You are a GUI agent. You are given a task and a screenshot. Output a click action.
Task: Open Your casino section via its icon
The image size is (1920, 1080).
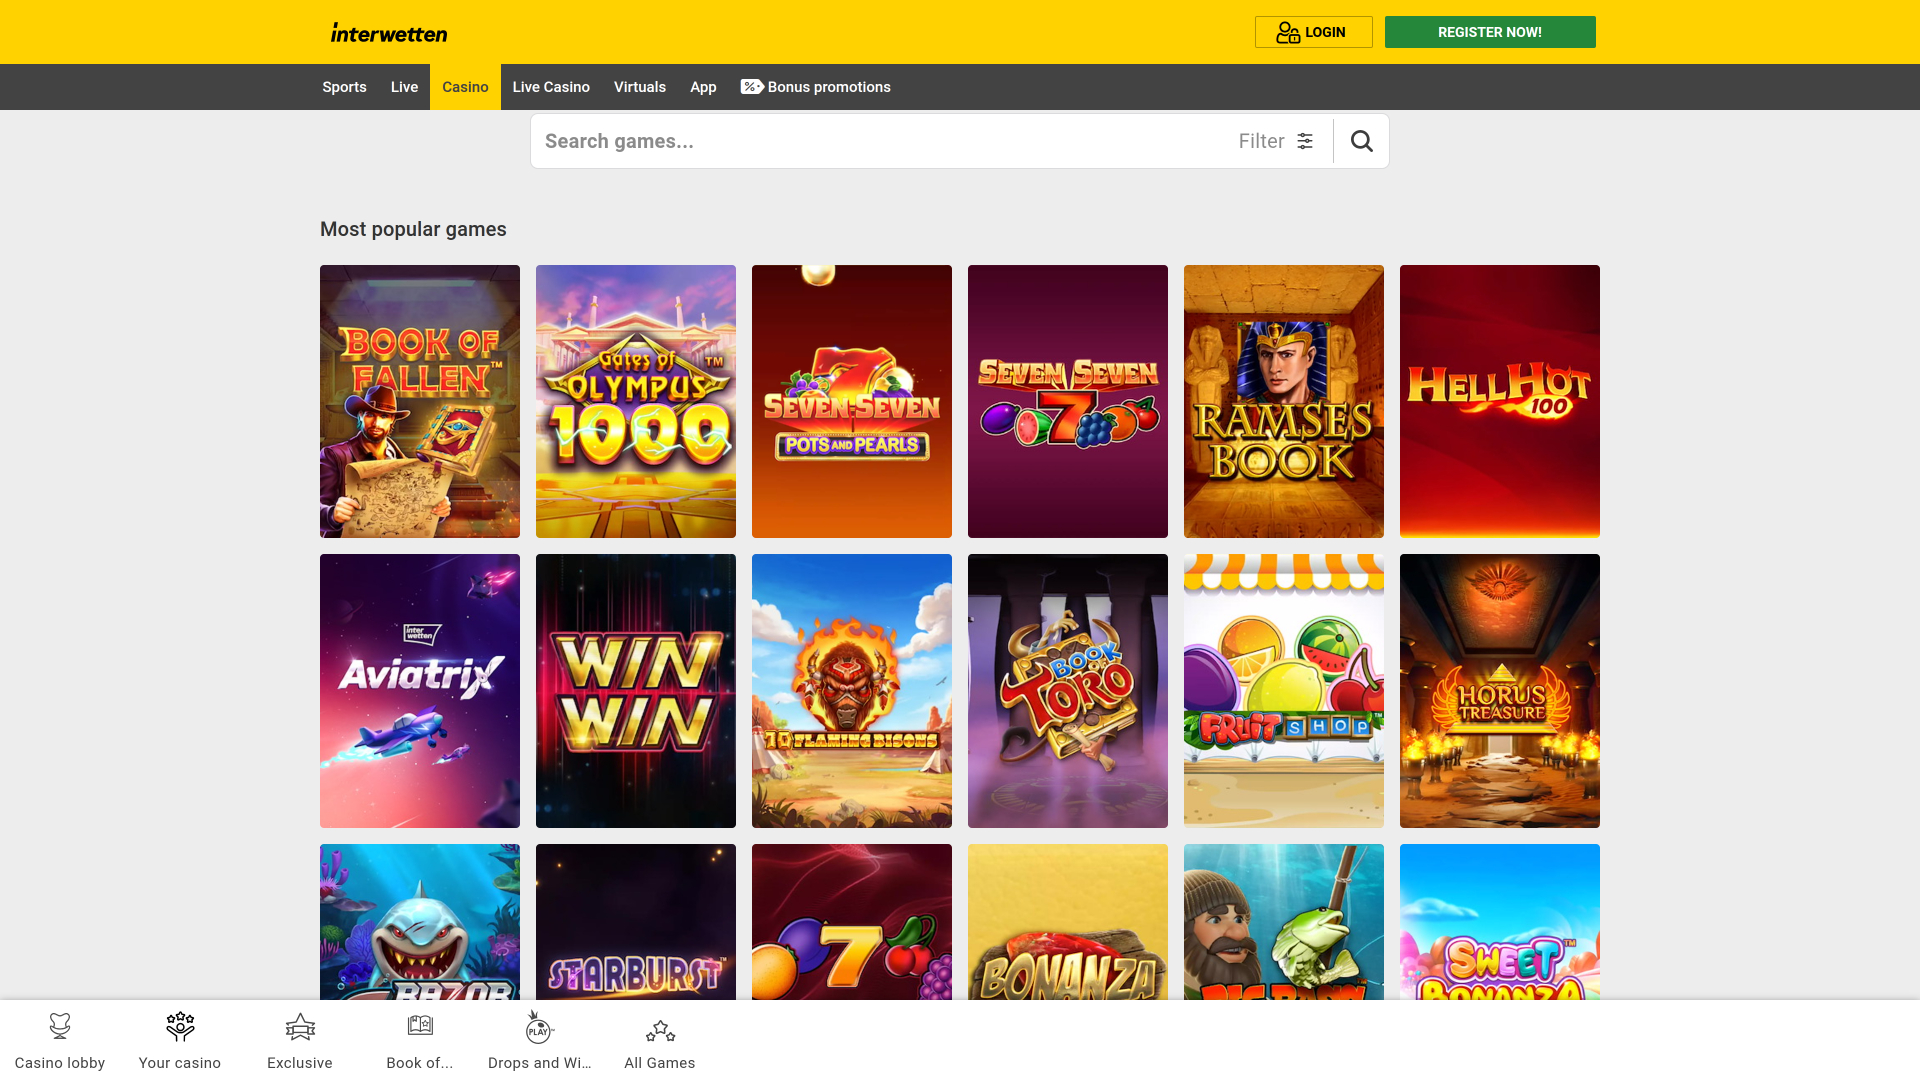(180, 1026)
